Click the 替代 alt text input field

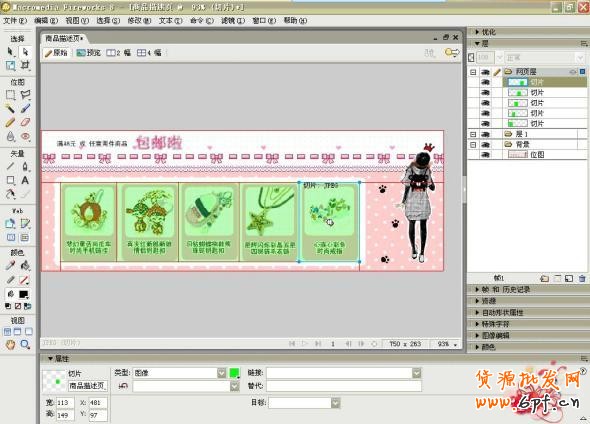tap(344, 386)
